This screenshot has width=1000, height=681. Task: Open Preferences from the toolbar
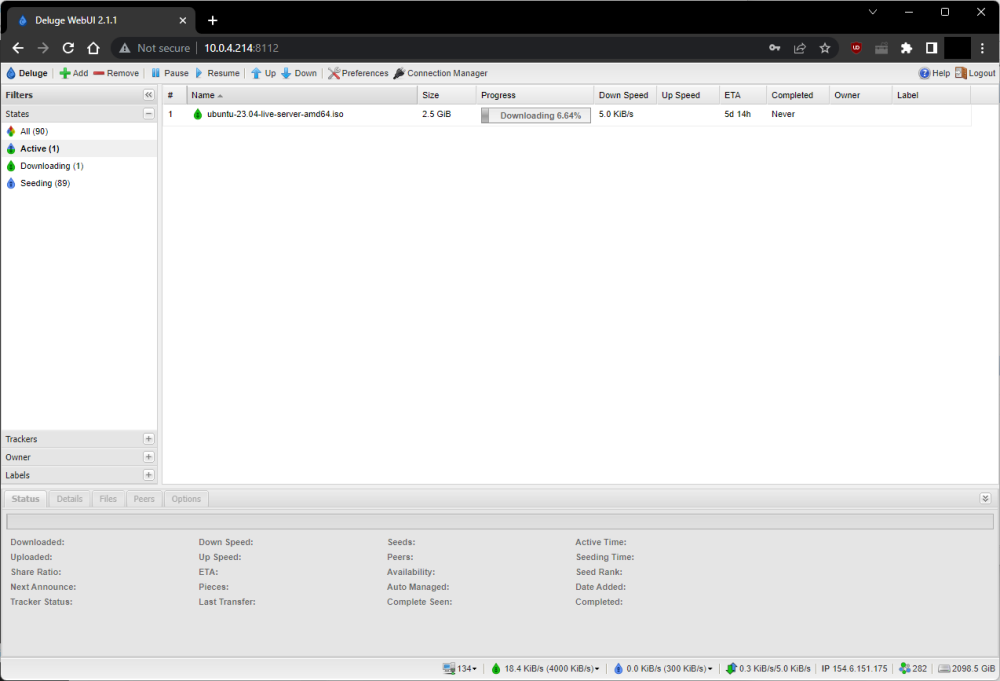[358, 73]
